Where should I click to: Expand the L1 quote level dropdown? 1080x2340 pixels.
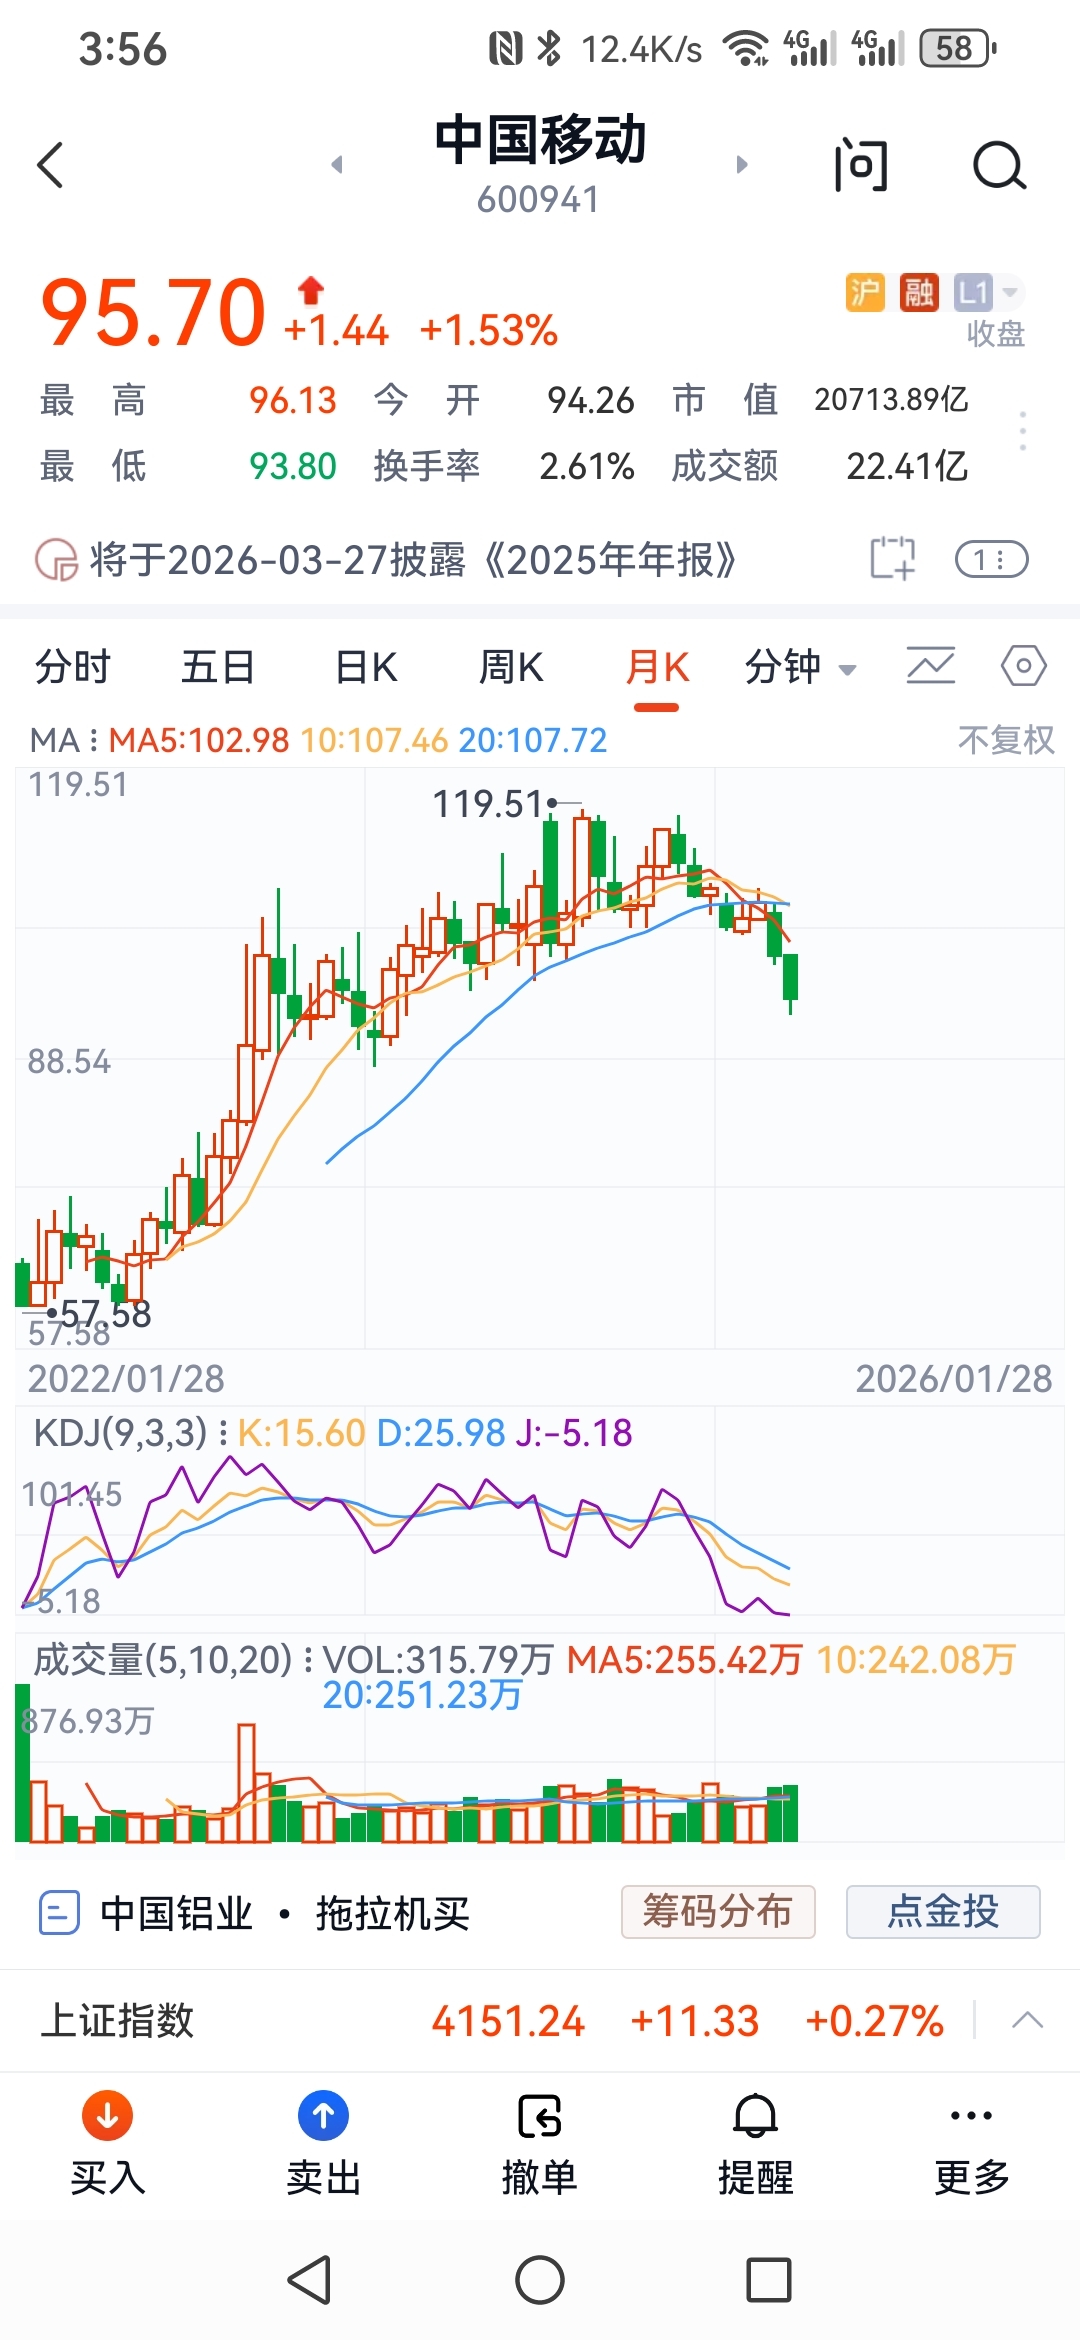click(x=988, y=292)
